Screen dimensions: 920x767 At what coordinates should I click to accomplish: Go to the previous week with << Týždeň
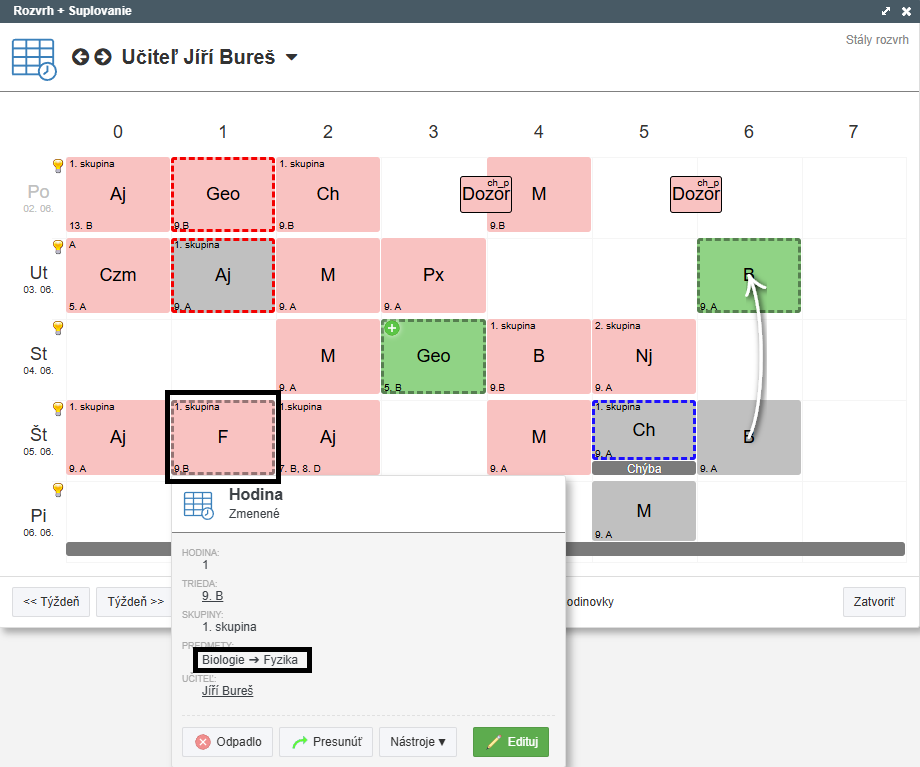(x=51, y=602)
